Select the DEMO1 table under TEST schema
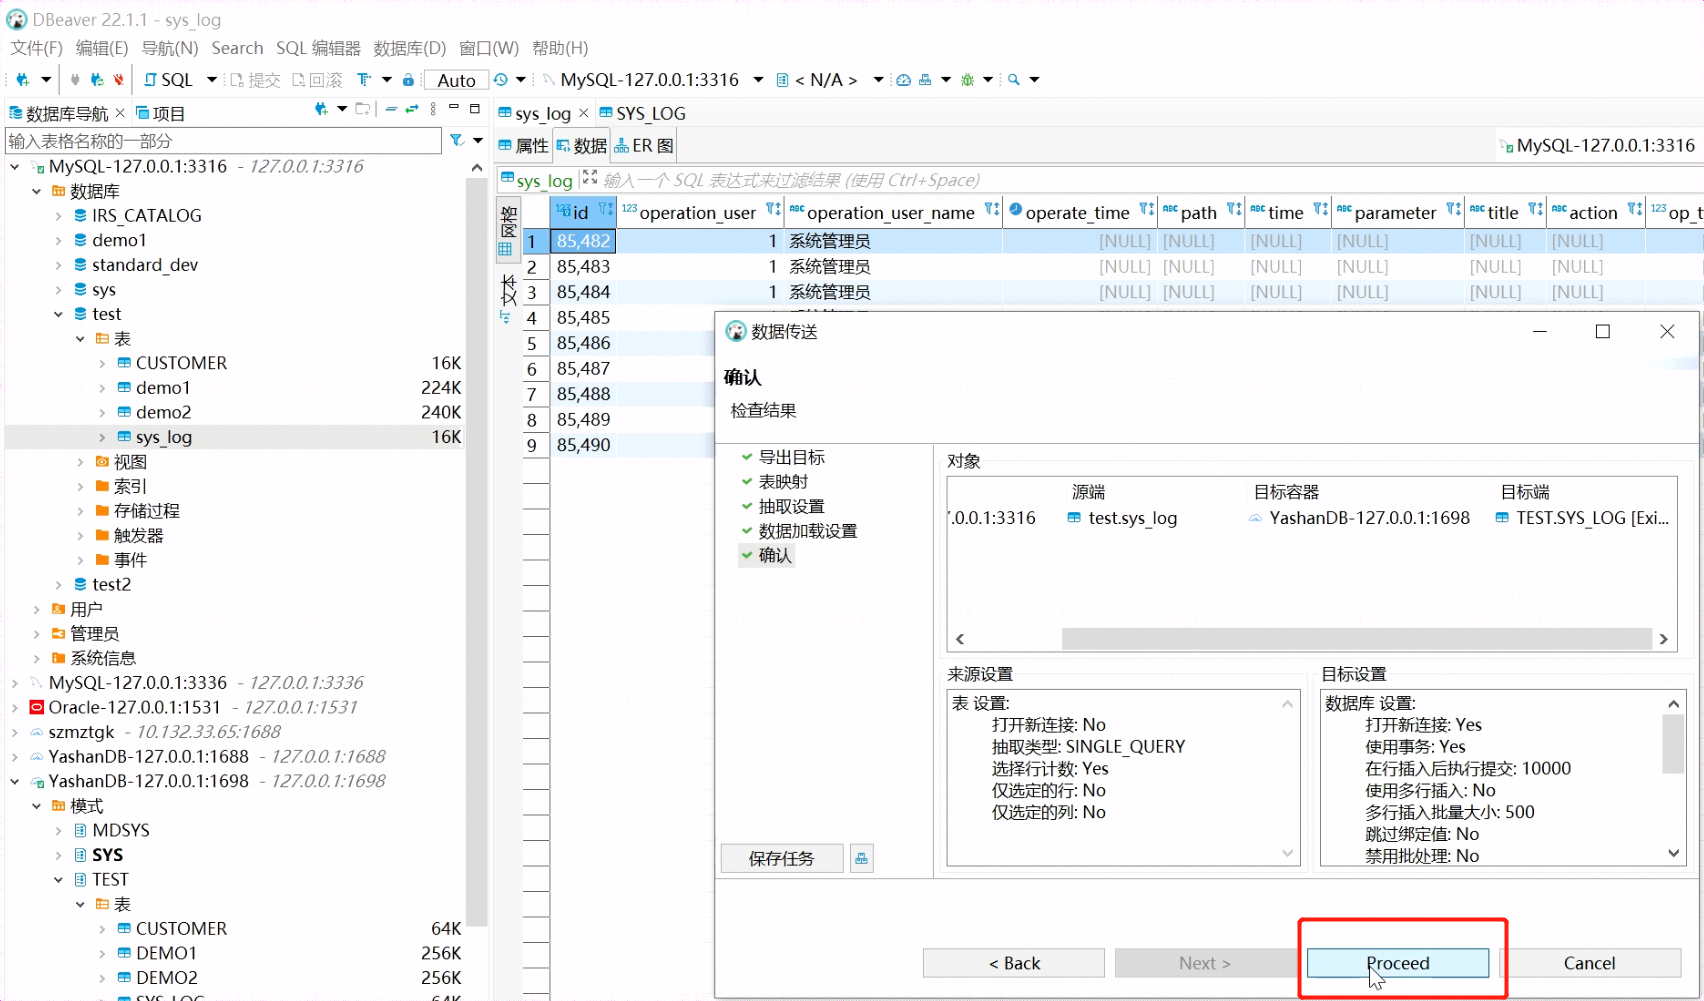This screenshot has width=1704, height=1001. coord(166,953)
